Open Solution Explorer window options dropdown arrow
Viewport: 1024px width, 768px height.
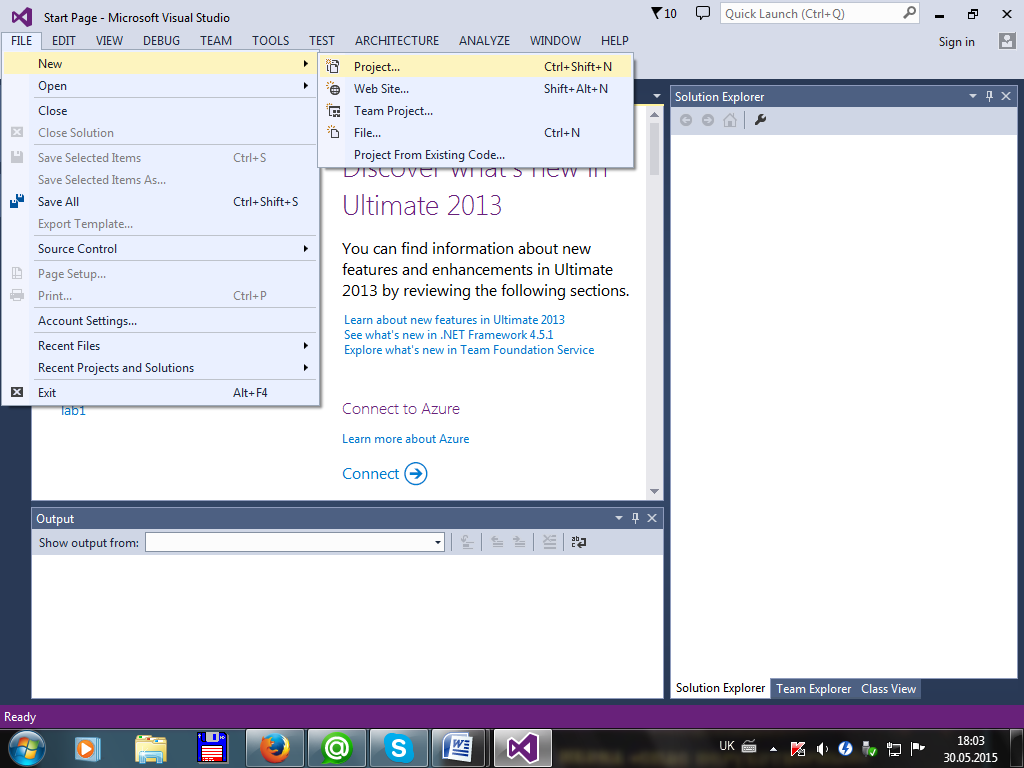pyautogui.click(x=972, y=96)
